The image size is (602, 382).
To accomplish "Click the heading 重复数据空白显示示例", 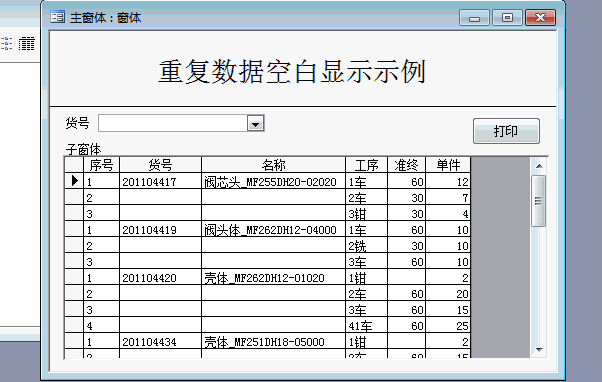I will pos(292,71).
